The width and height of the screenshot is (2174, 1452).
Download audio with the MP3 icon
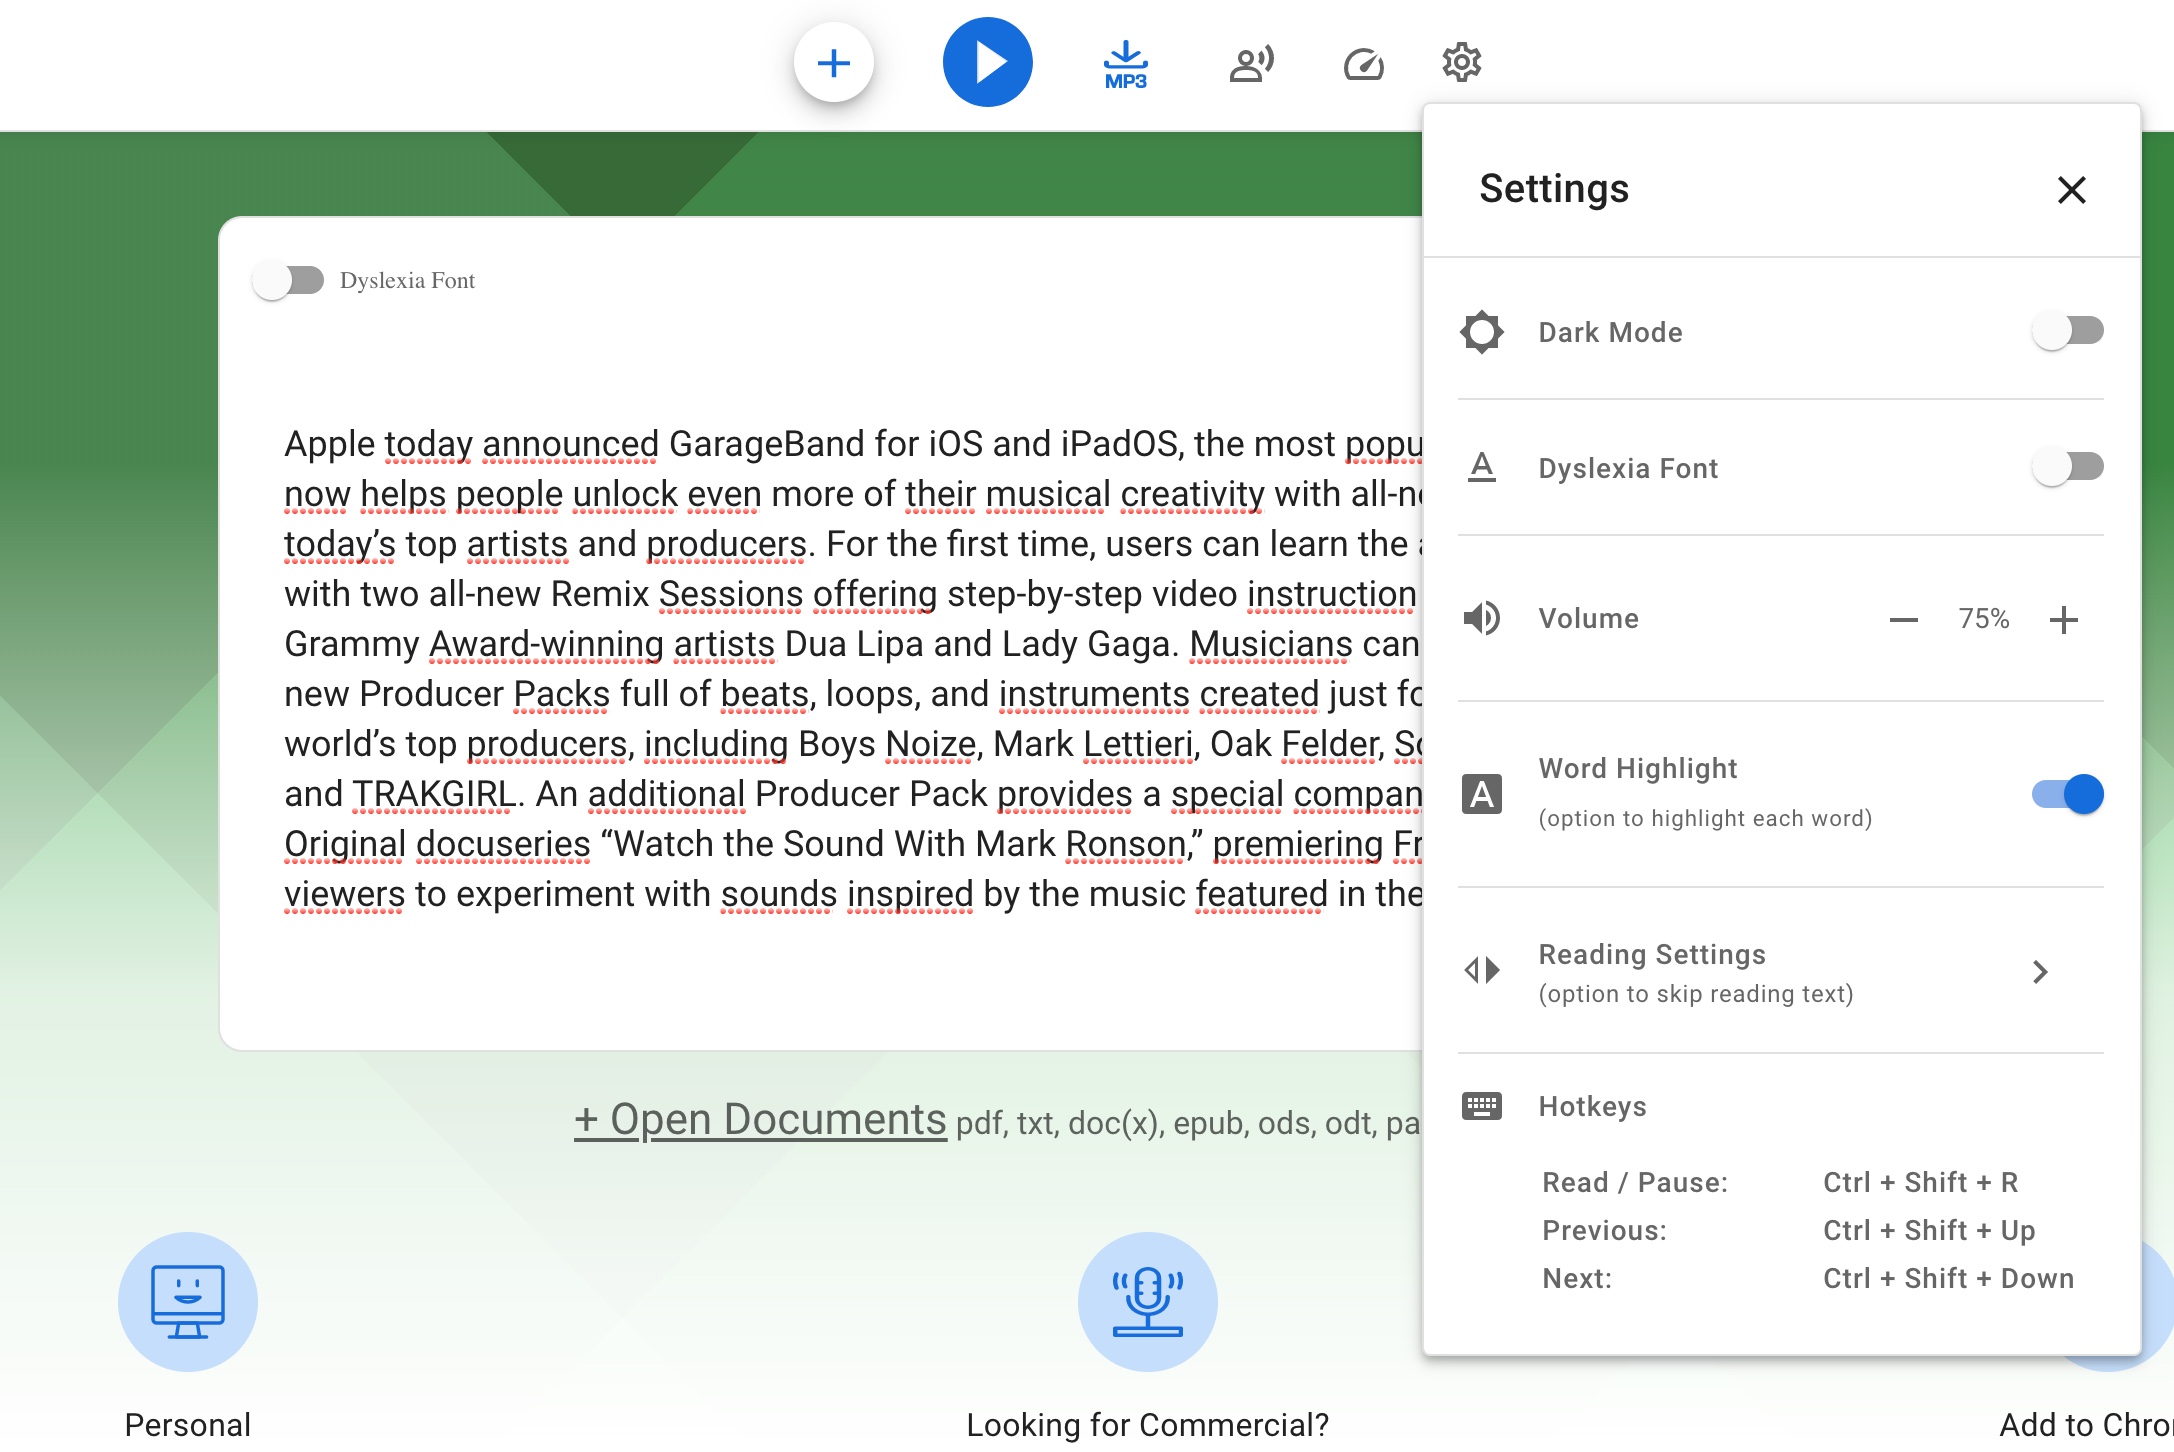point(1125,65)
